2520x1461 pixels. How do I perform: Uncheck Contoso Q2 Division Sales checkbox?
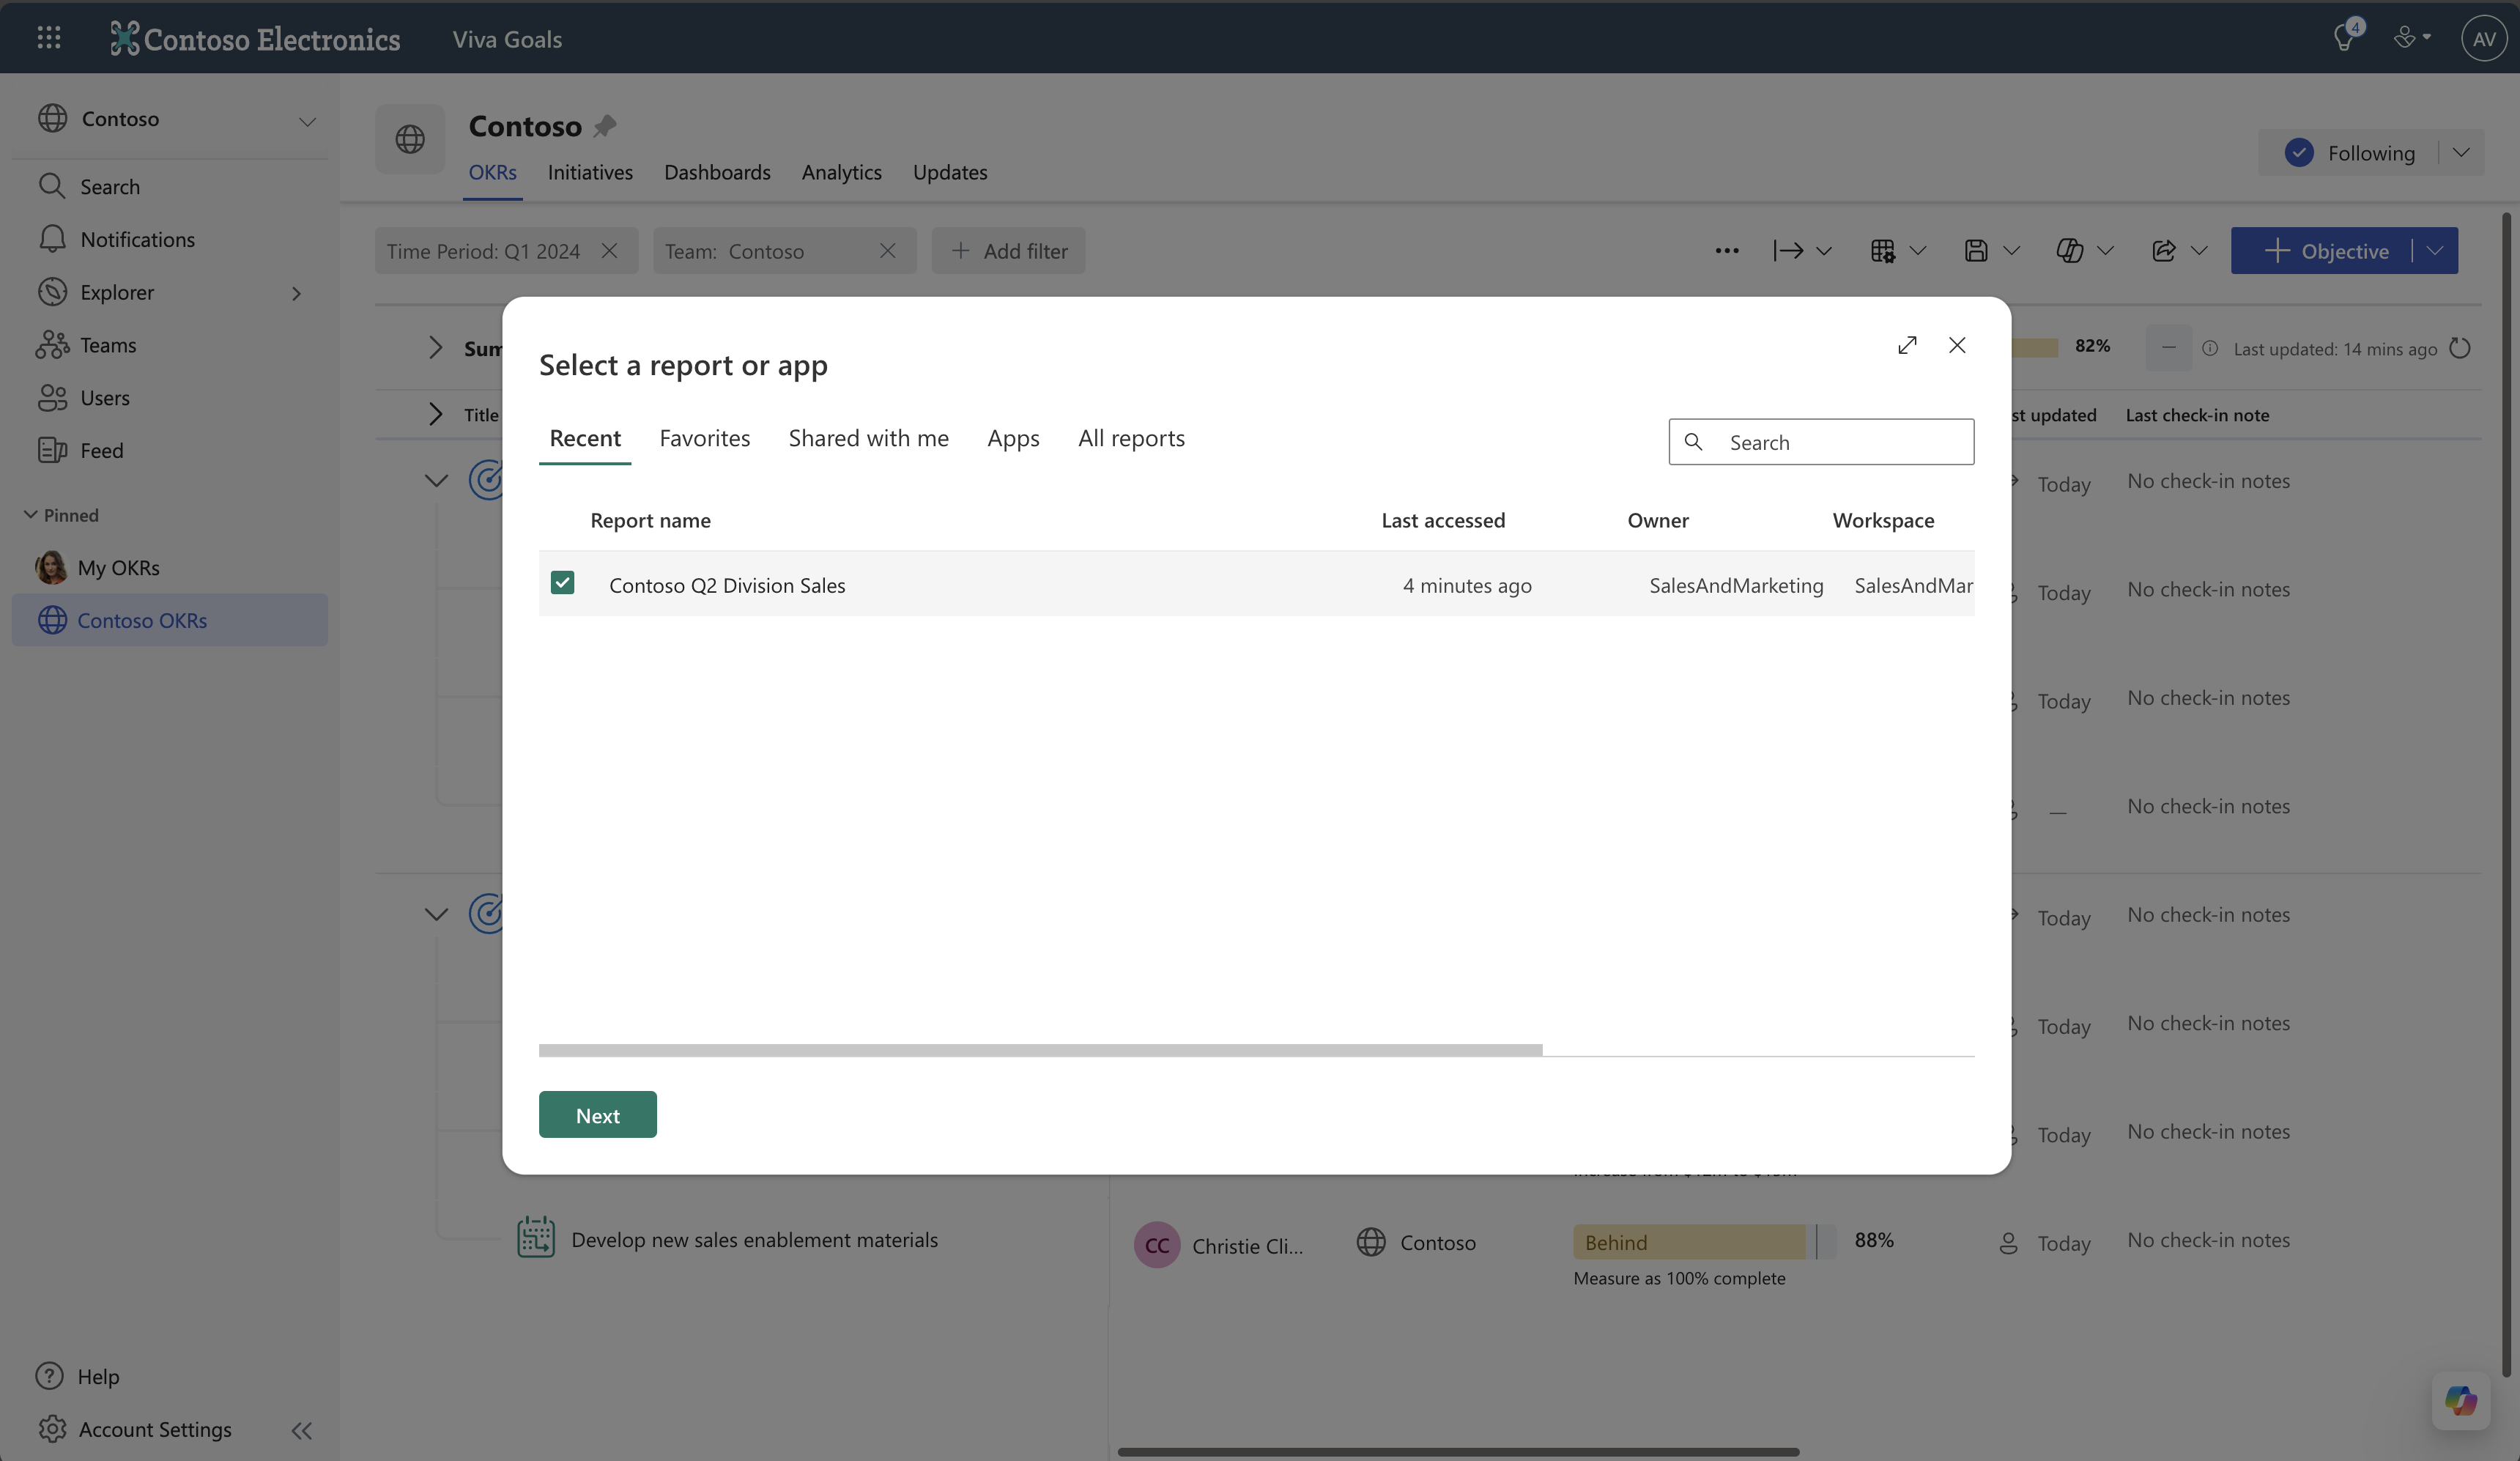(x=562, y=583)
